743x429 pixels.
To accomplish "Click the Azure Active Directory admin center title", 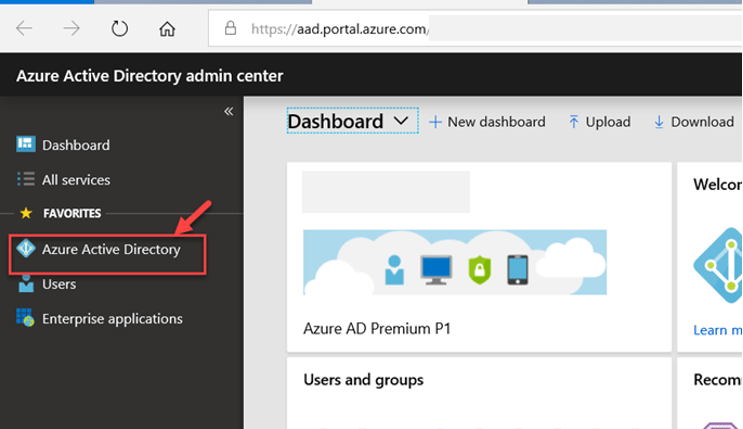I will (x=150, y=76).
